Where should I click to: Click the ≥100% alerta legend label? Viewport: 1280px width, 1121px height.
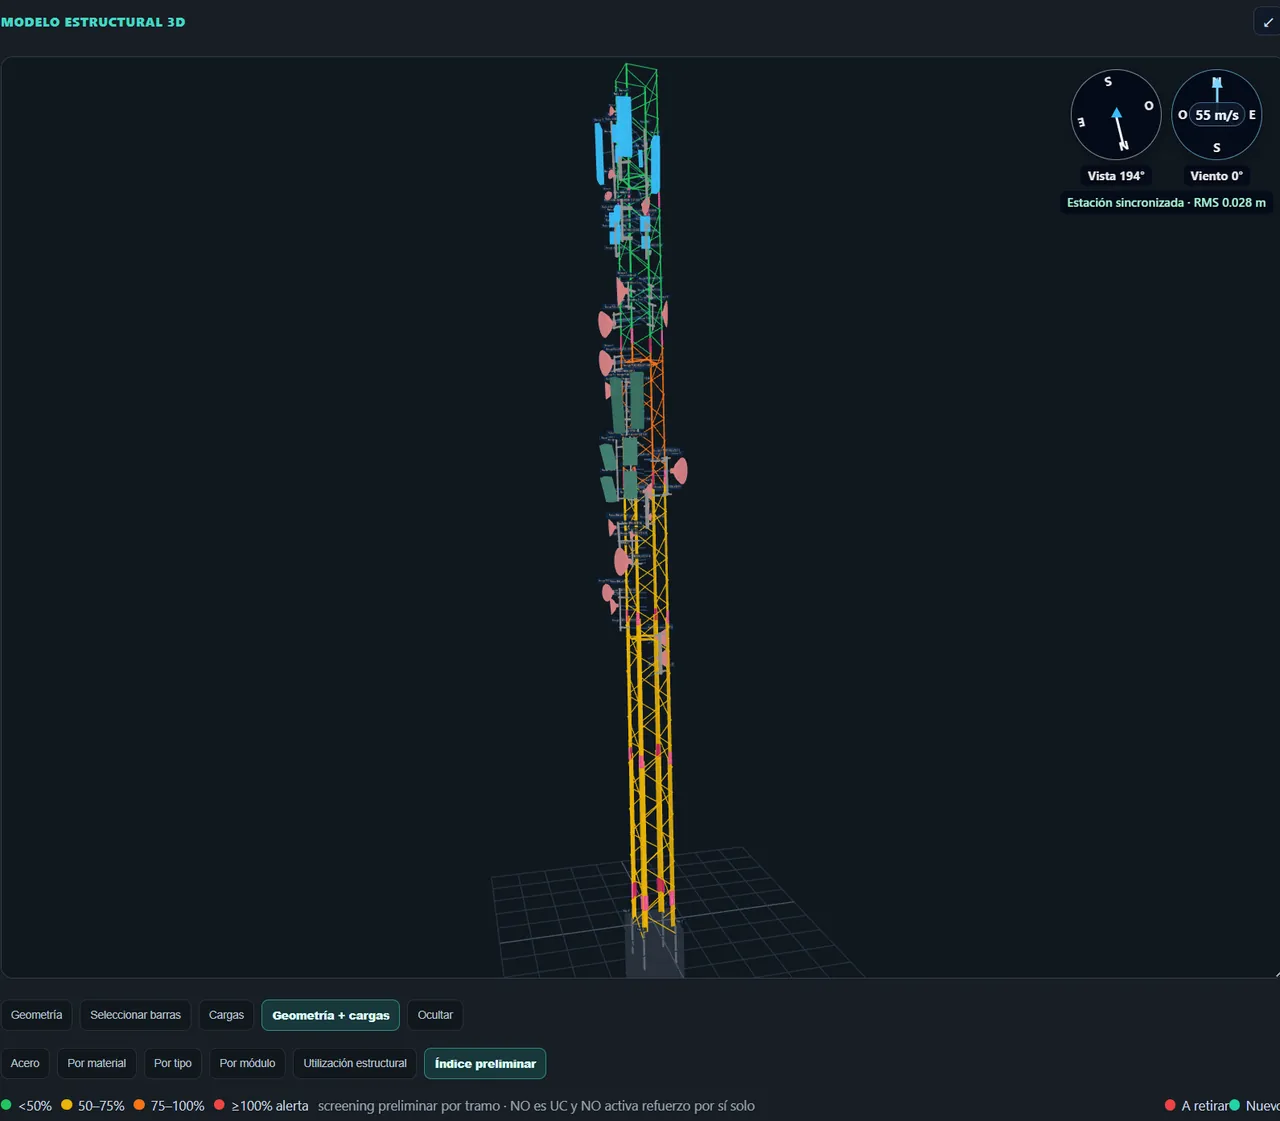coord(270,1106)
